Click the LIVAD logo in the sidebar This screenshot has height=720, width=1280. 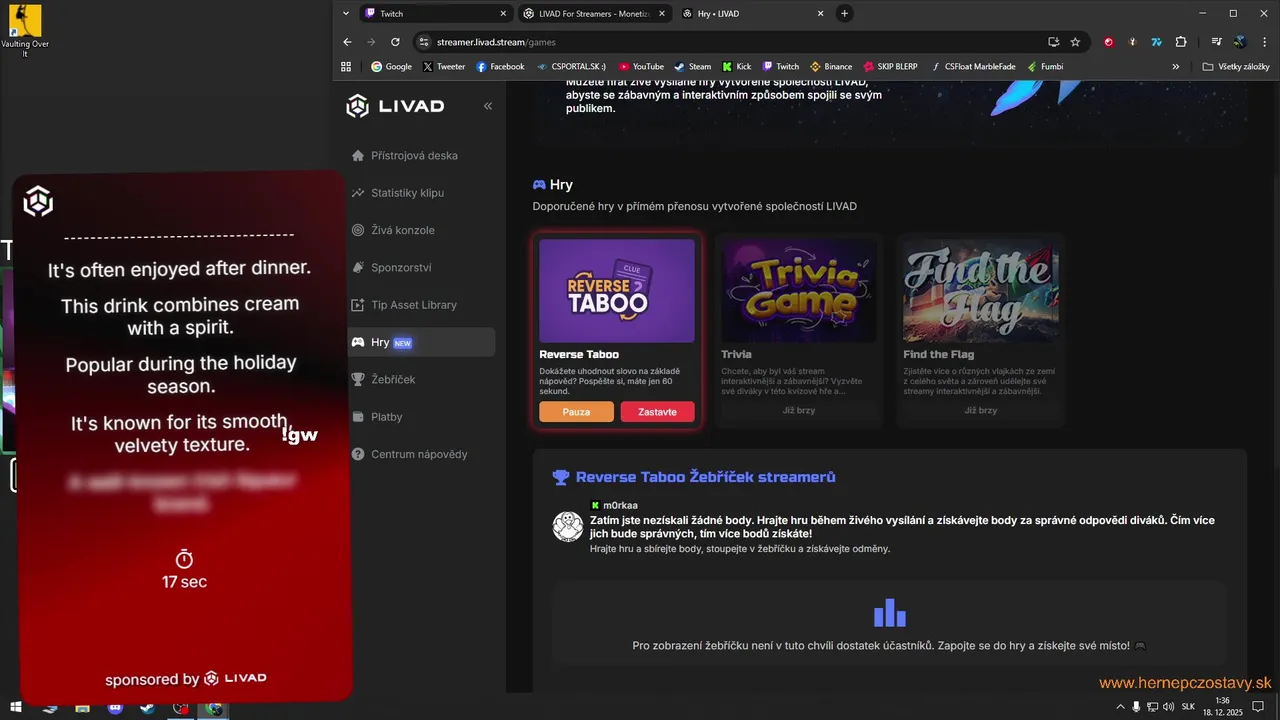coord(395,106)
